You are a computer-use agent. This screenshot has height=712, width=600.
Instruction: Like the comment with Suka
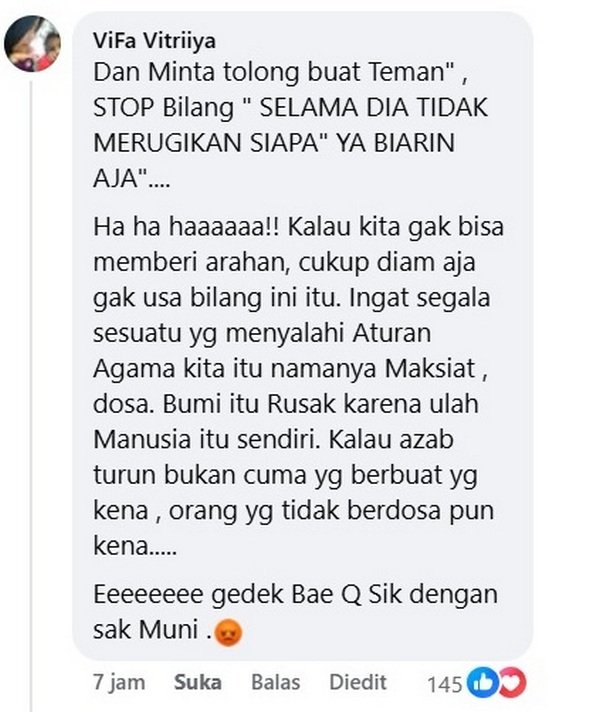(198, 682)
